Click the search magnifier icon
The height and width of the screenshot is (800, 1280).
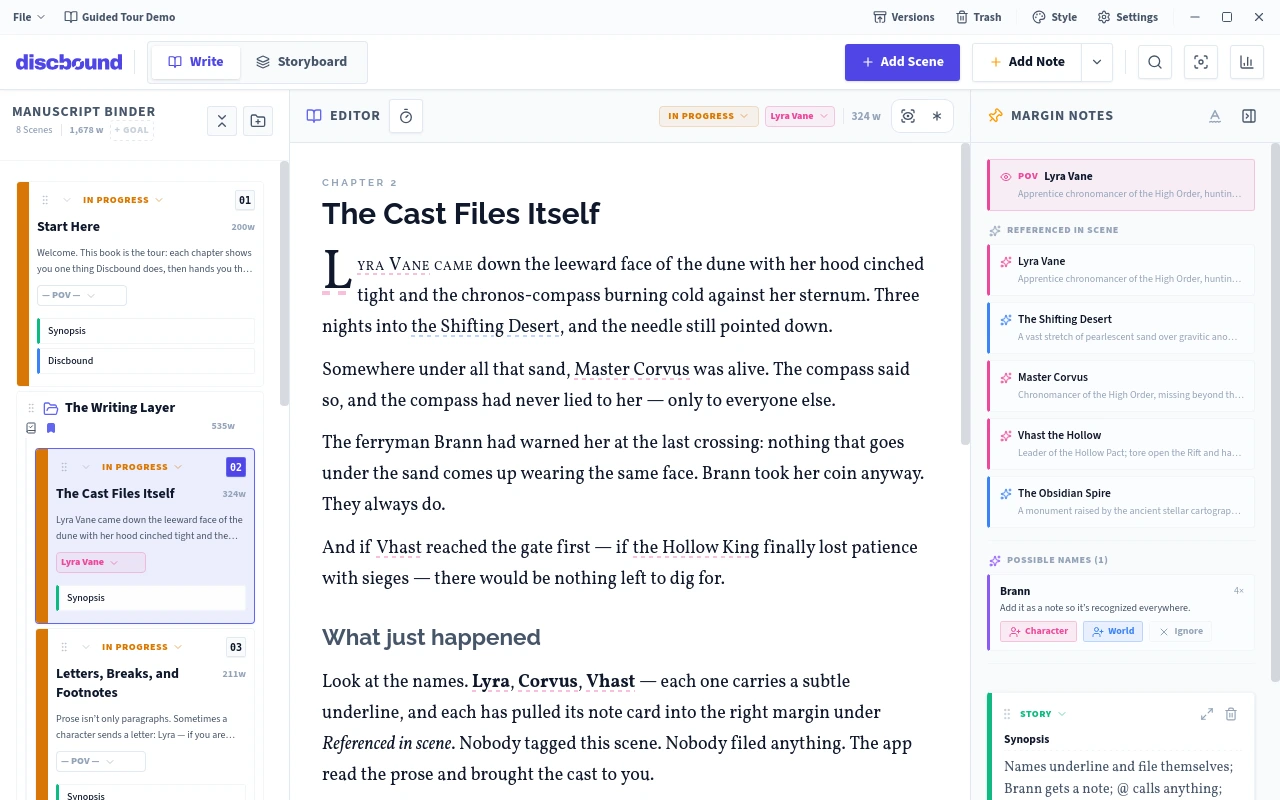[1155, 62]
